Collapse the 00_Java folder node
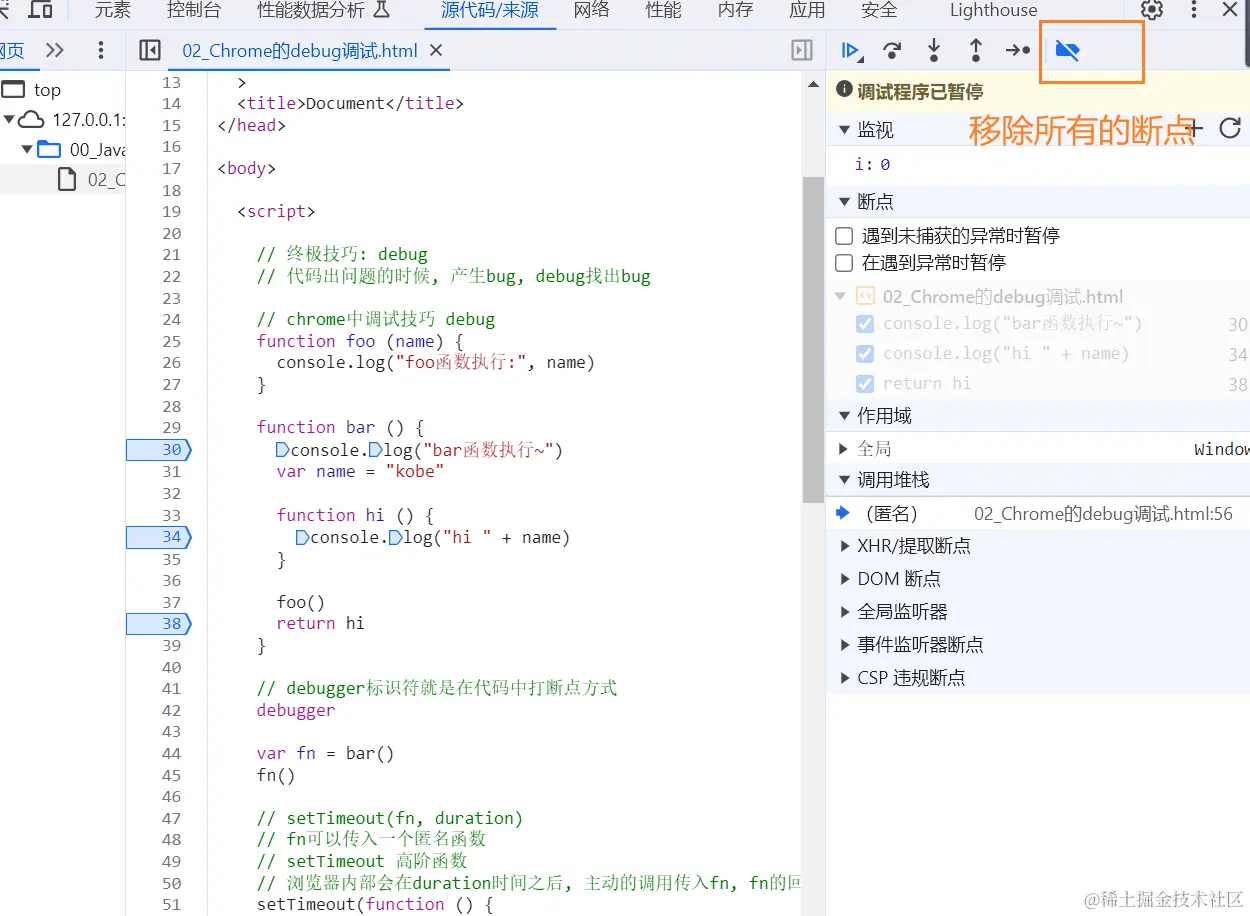The height and width of the screenshot is (916, 1250). point(27,150)
